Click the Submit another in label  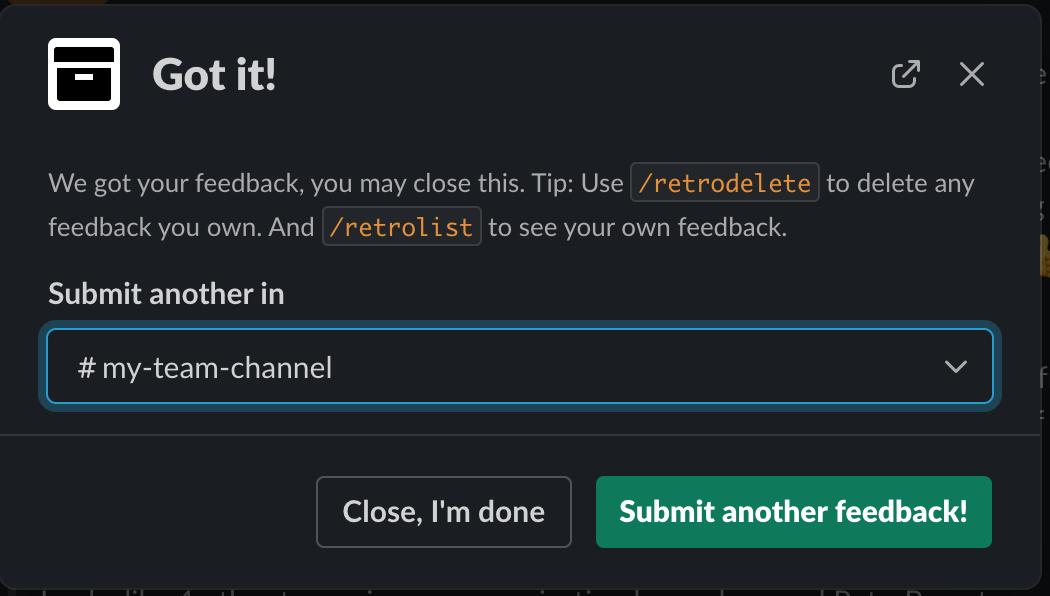pos(165,293)
